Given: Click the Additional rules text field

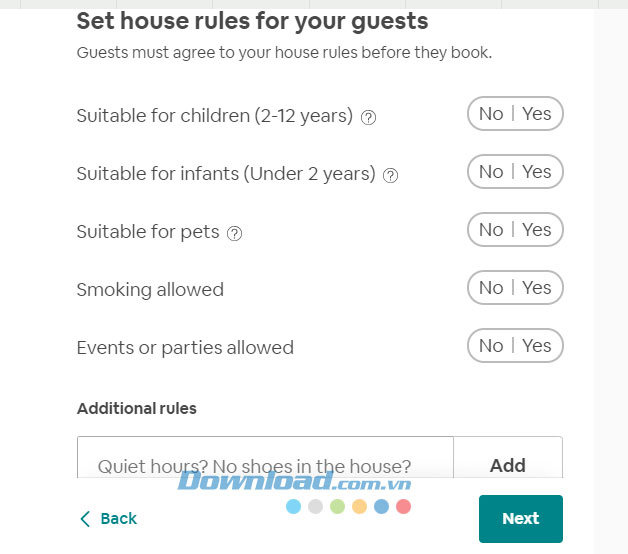Looking at the screenshot, I should (265, 464).
